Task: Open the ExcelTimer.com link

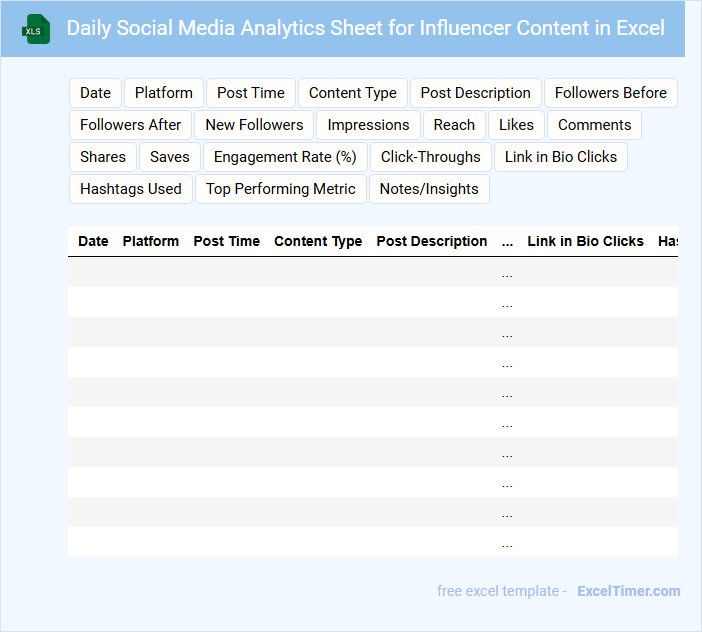Action: pyautogui.click(x=629, y=591)
